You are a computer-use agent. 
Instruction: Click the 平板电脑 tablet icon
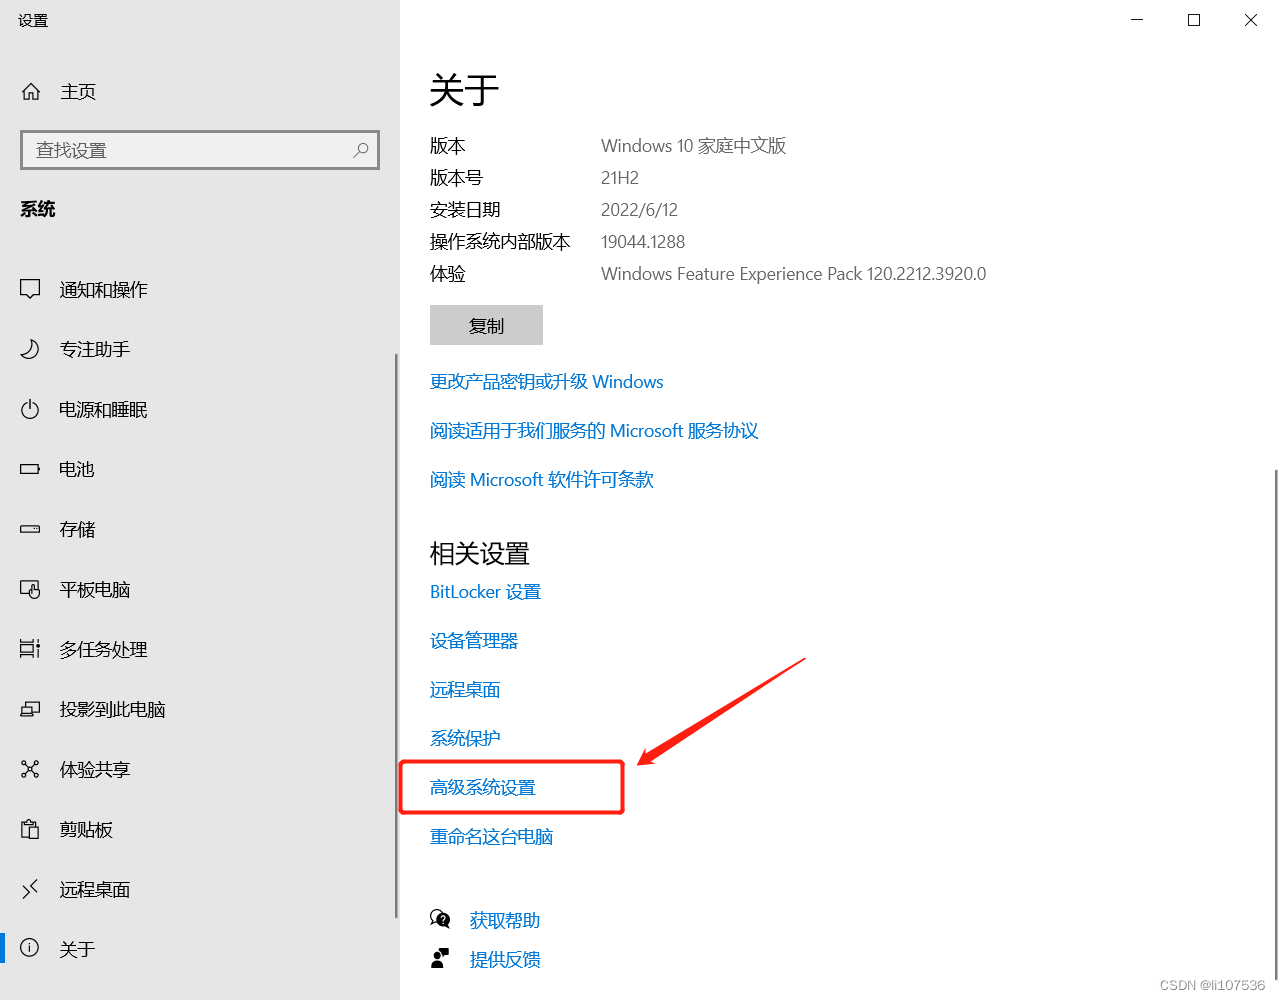pyautogui.click(x=30, y=589)
